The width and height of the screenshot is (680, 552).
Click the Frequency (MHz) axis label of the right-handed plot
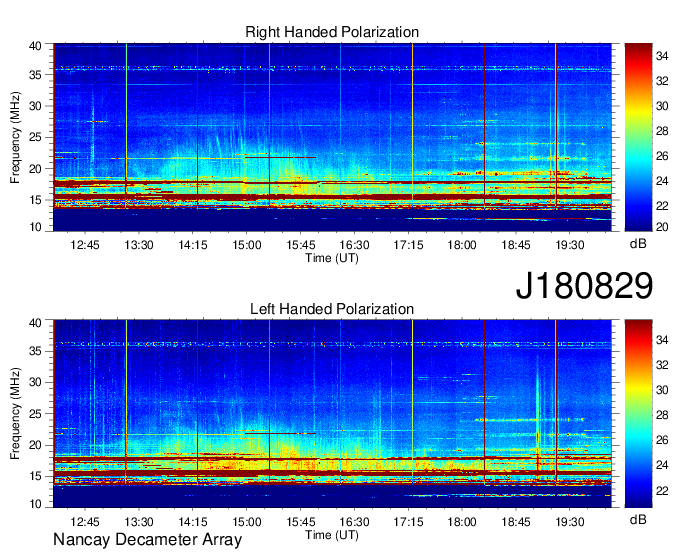tap(15, 137)
